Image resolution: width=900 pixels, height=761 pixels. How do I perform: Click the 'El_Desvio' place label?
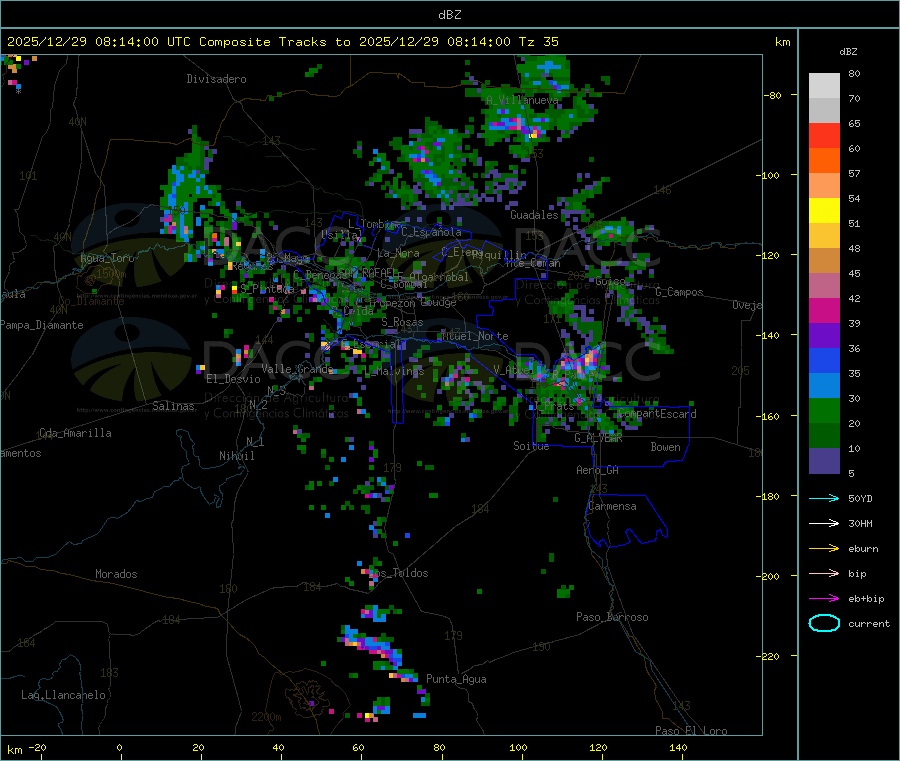click(x=233, y=379)
